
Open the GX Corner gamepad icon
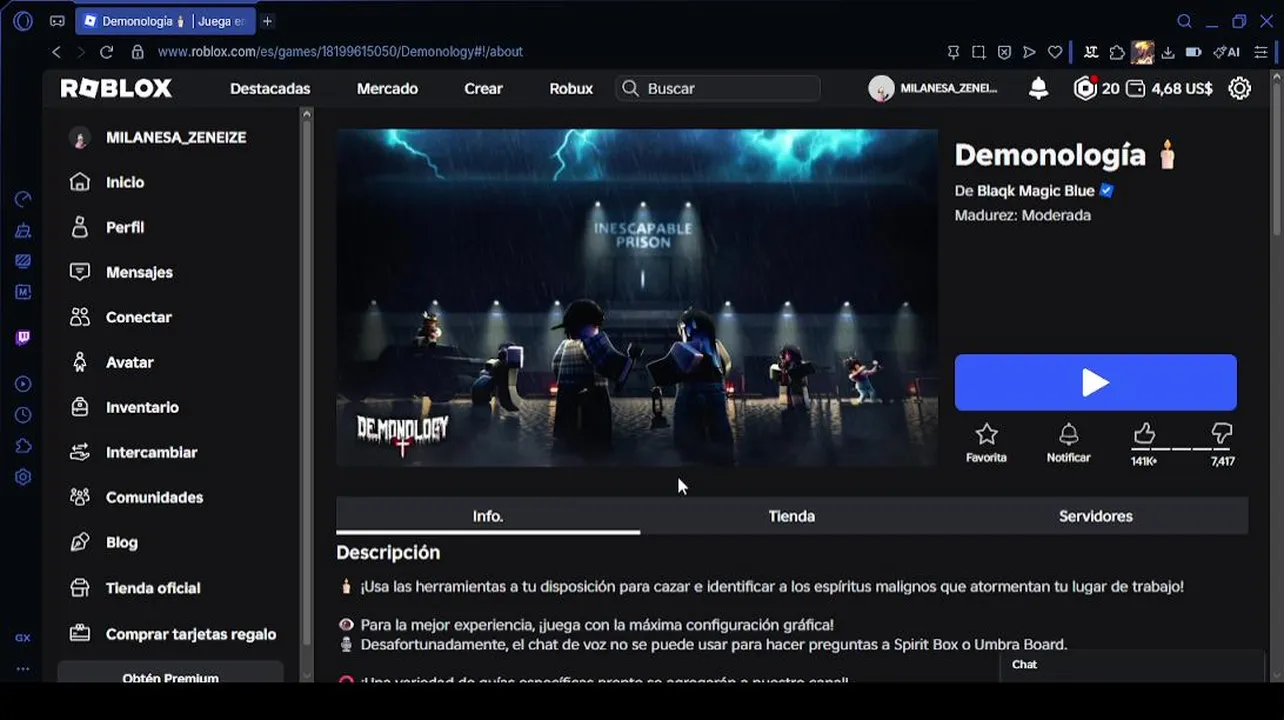57,21
